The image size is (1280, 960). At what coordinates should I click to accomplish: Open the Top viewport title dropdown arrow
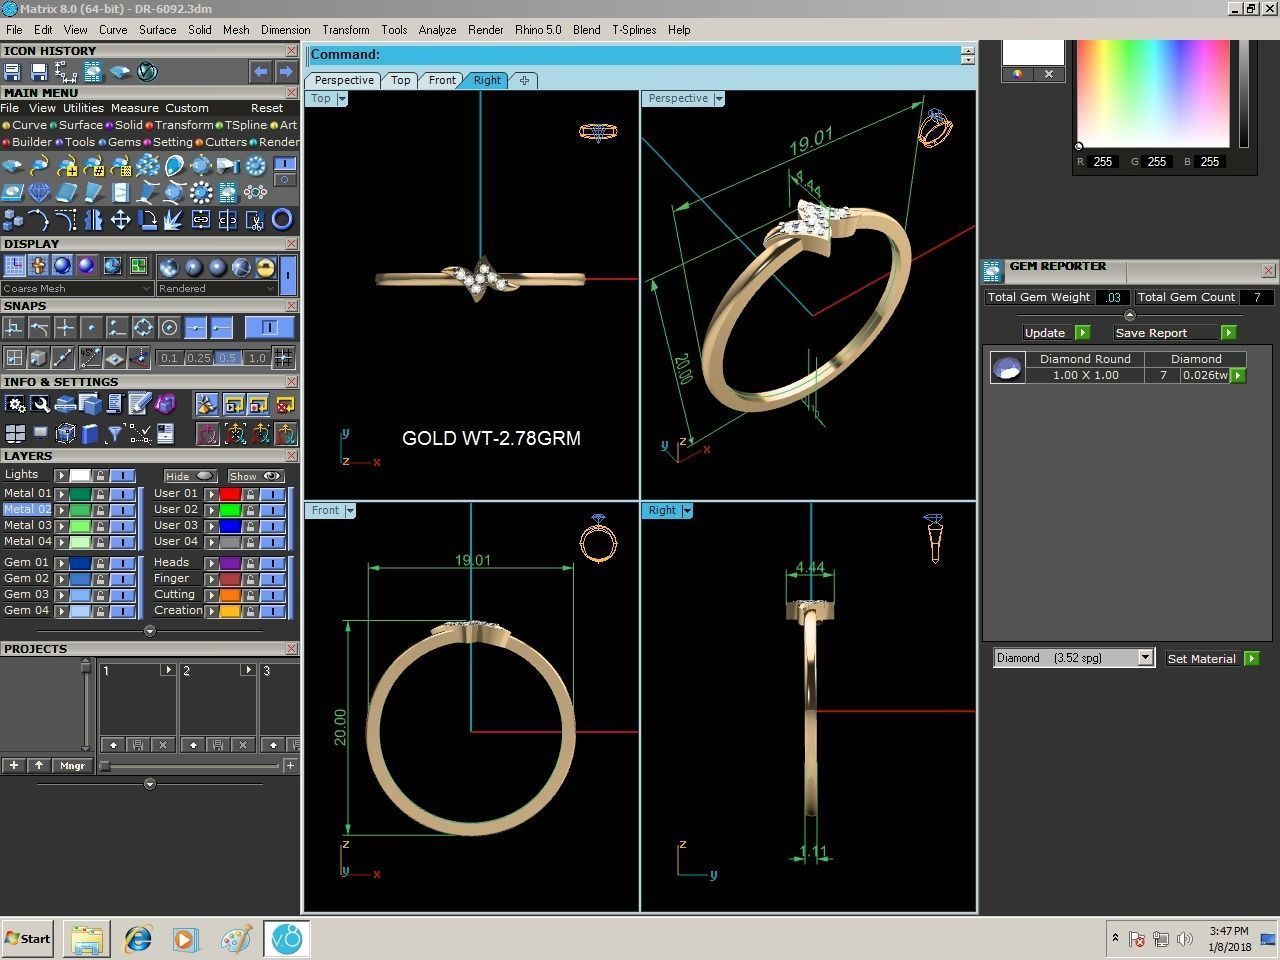click(342, 98)
